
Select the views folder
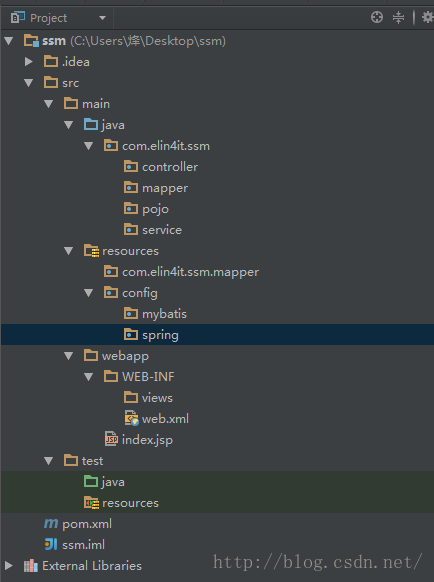point(157,398)
